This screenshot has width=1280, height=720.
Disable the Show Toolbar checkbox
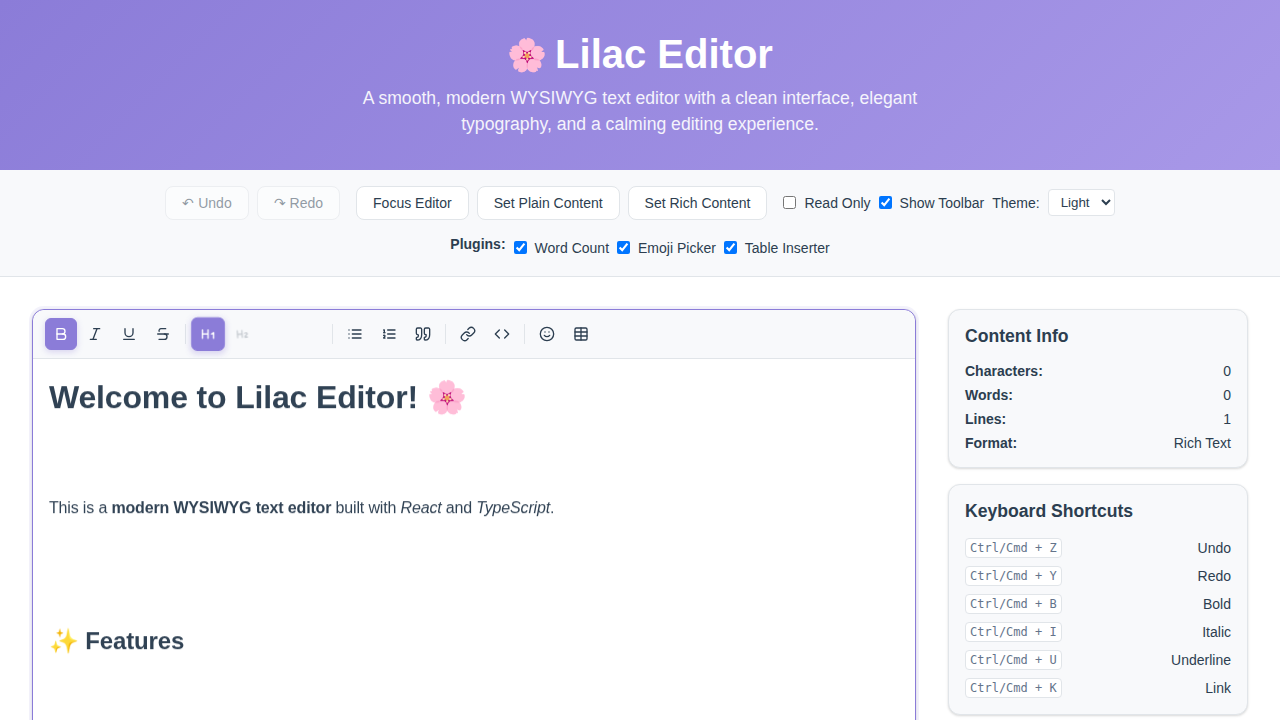click(x=885, y=202)
